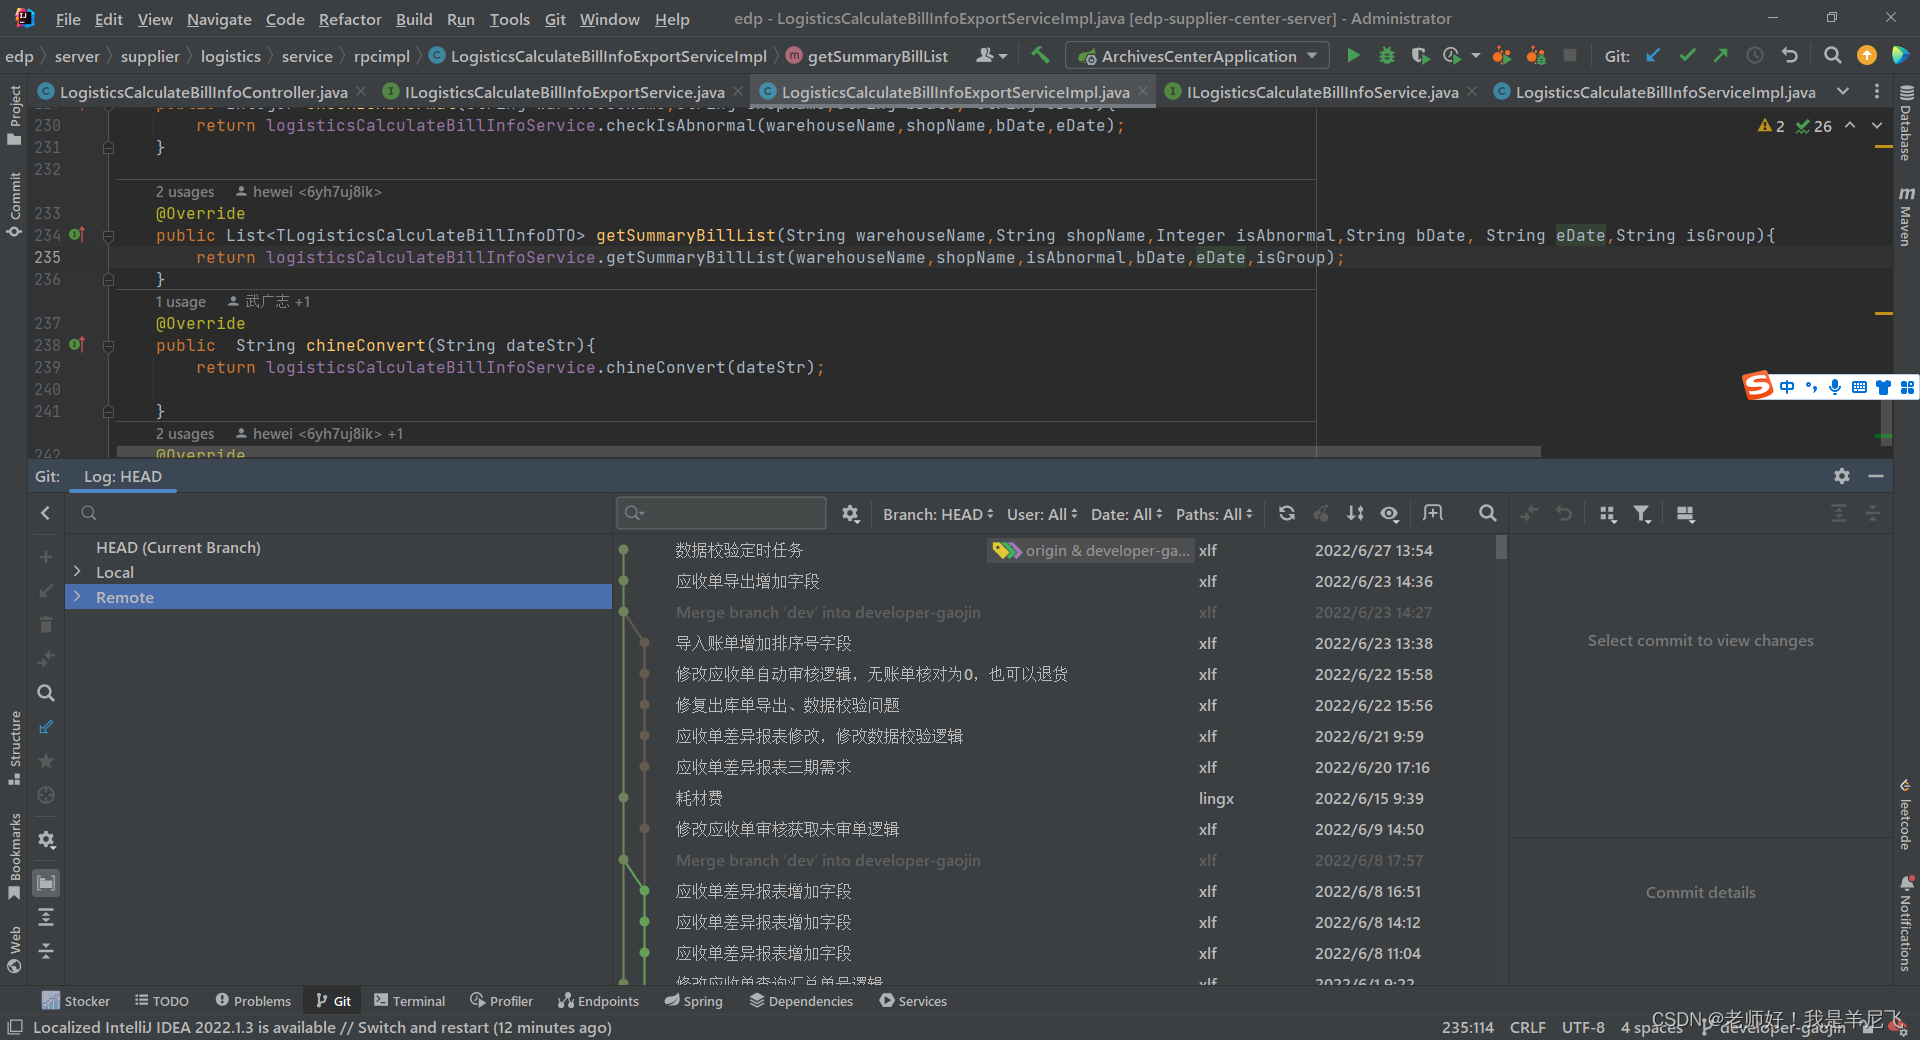Screen dimensions: 1920x1040
Task: Toggle Sogou soft keyboard icon
Action: coord(1859,387)
